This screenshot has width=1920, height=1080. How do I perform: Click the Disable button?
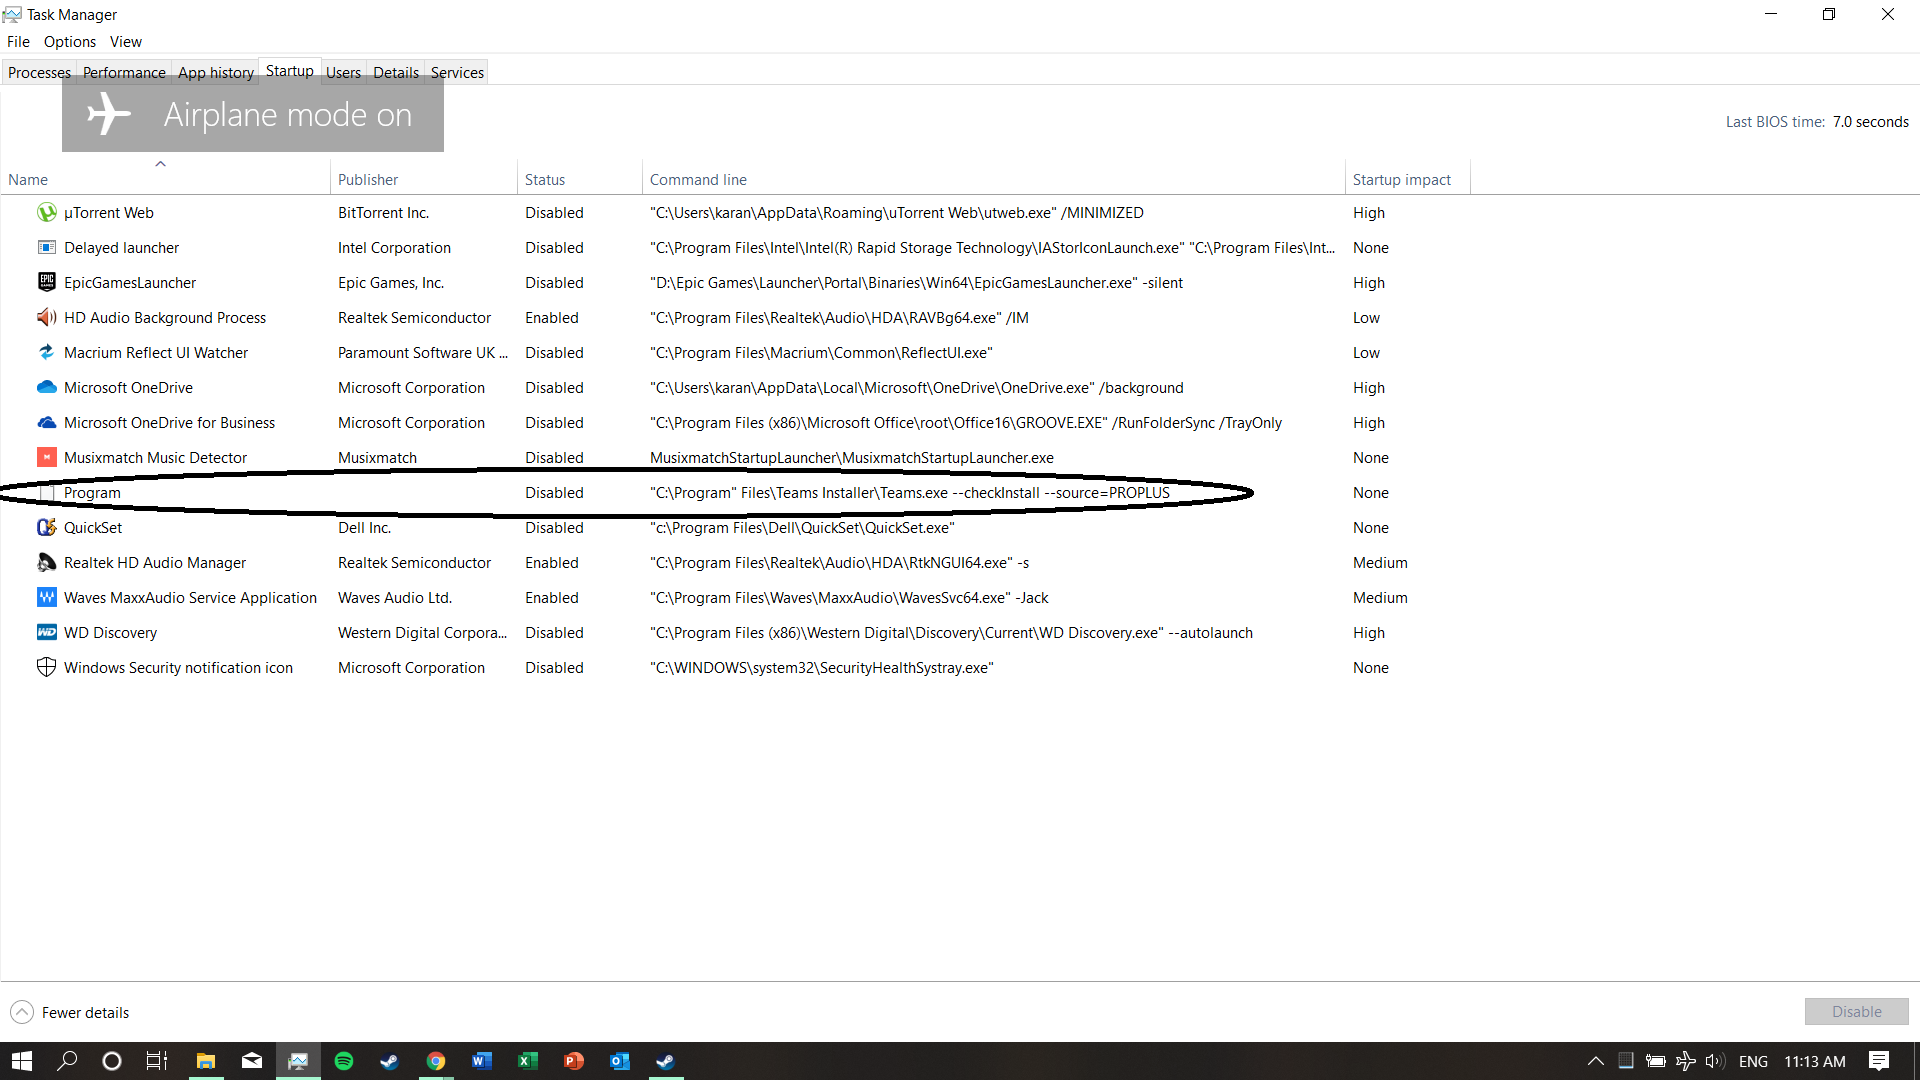click(x=1856, y=1012)
